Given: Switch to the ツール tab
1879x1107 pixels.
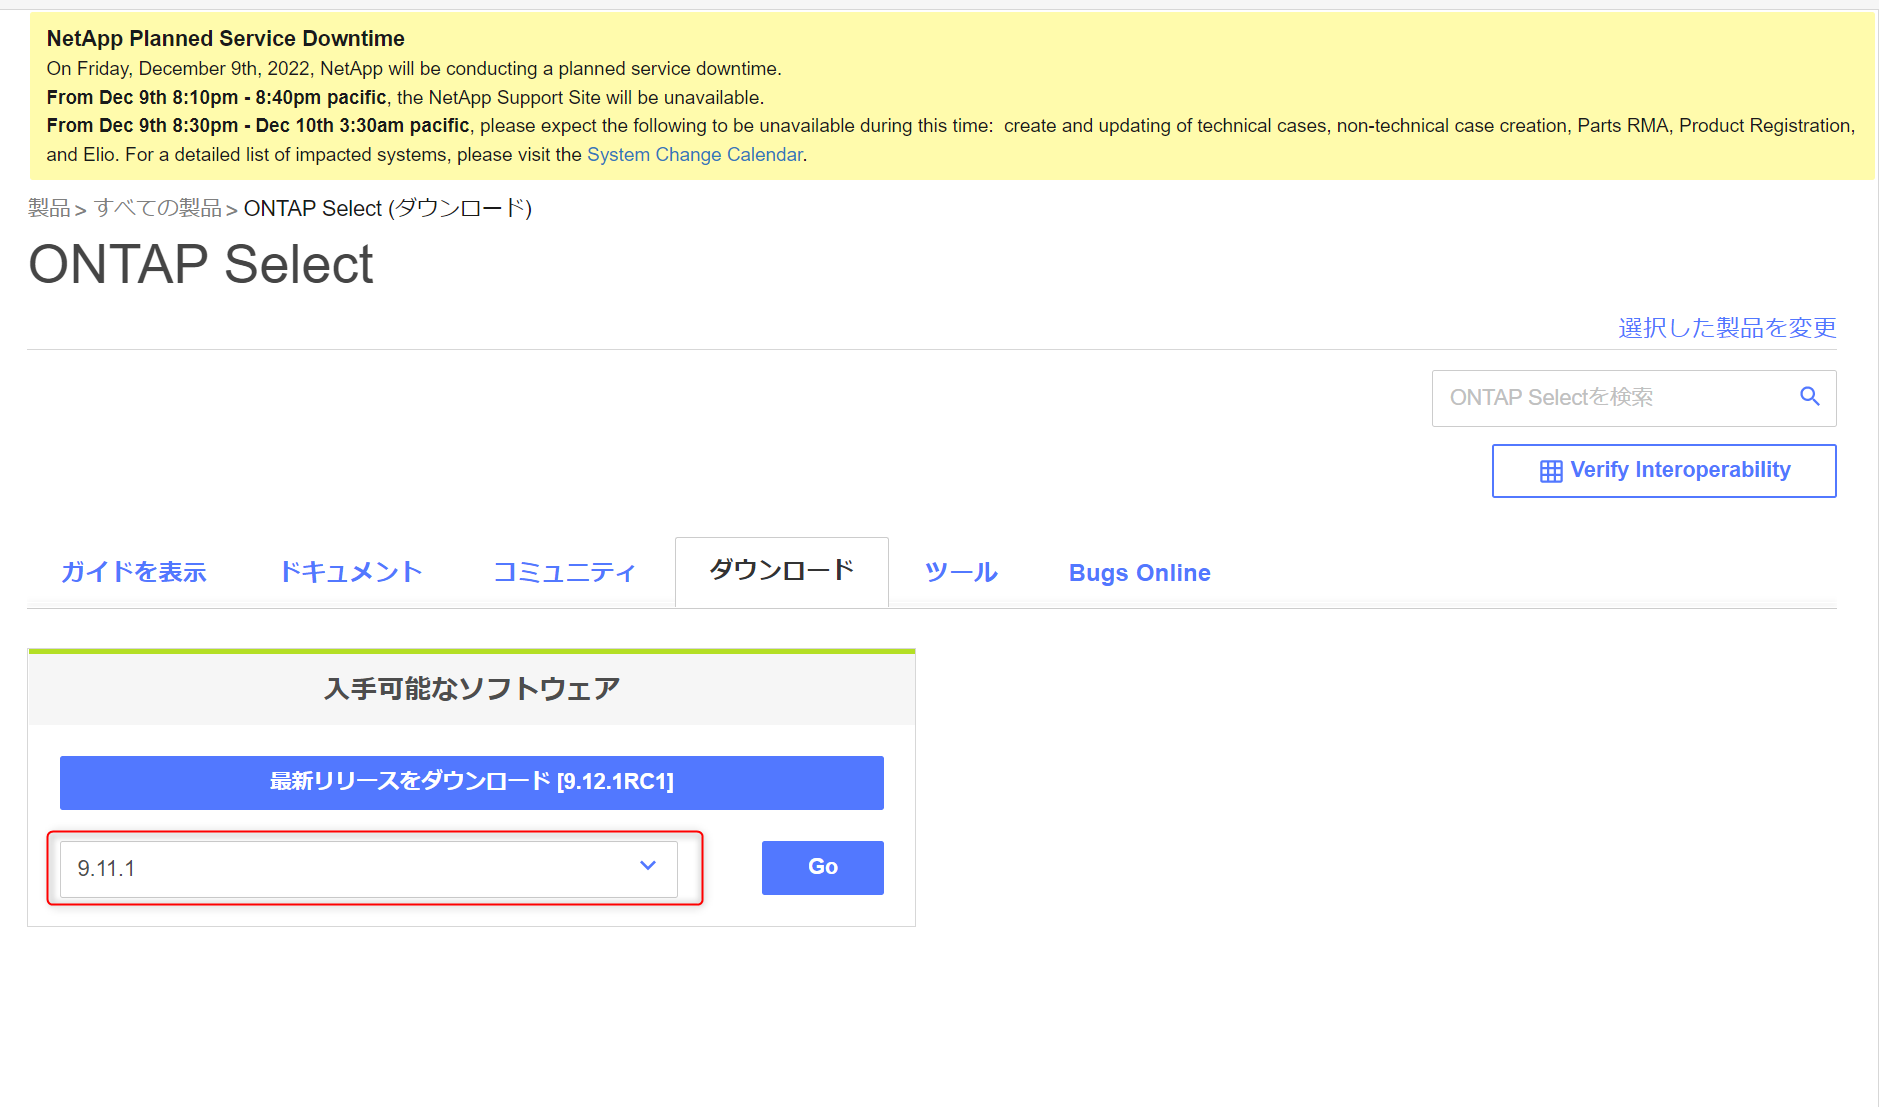Looking at the screenshot, I should (959, 572).
